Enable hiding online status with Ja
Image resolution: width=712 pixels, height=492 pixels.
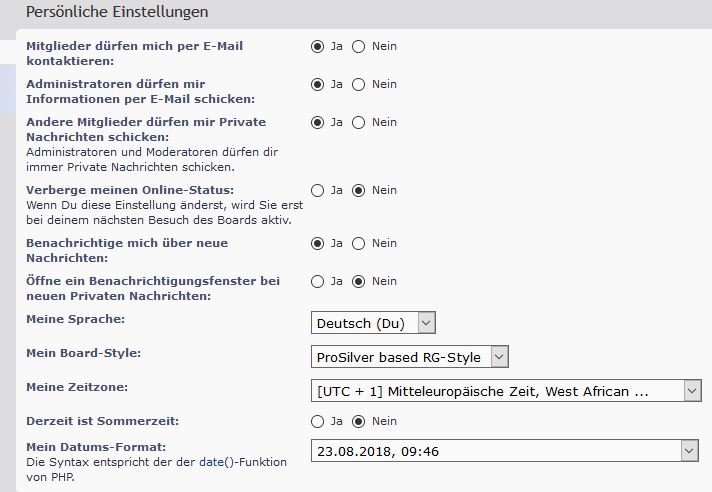click(x=318, y=190)
